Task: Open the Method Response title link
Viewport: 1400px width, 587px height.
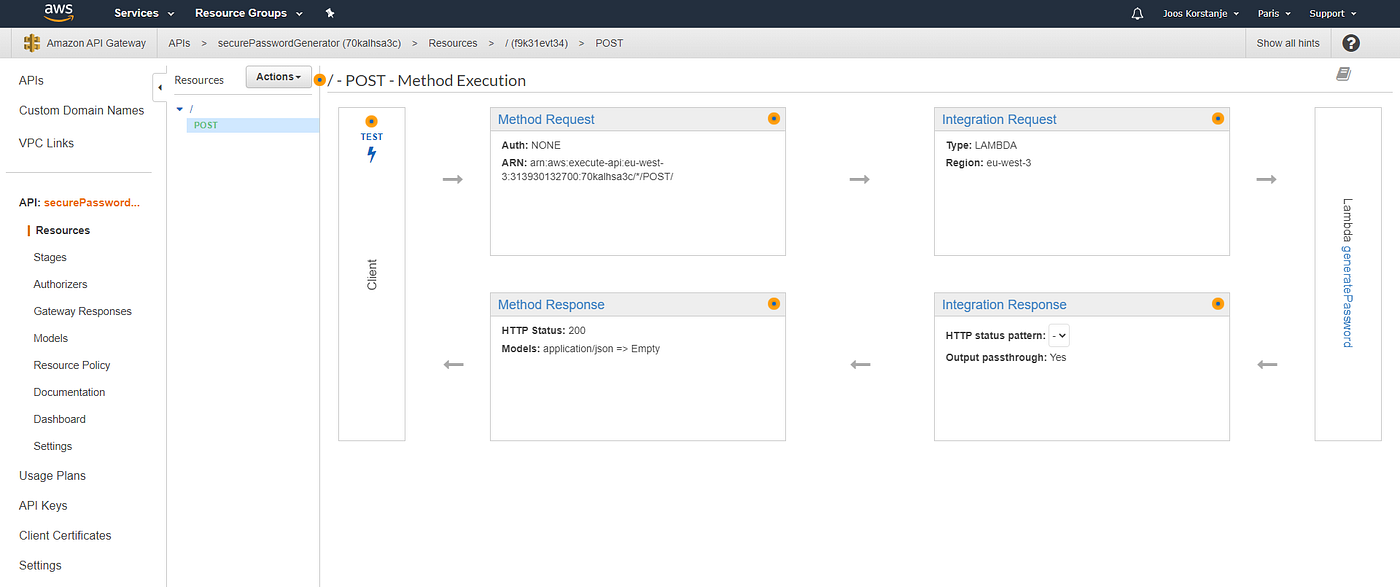Action: click(551, 305)
